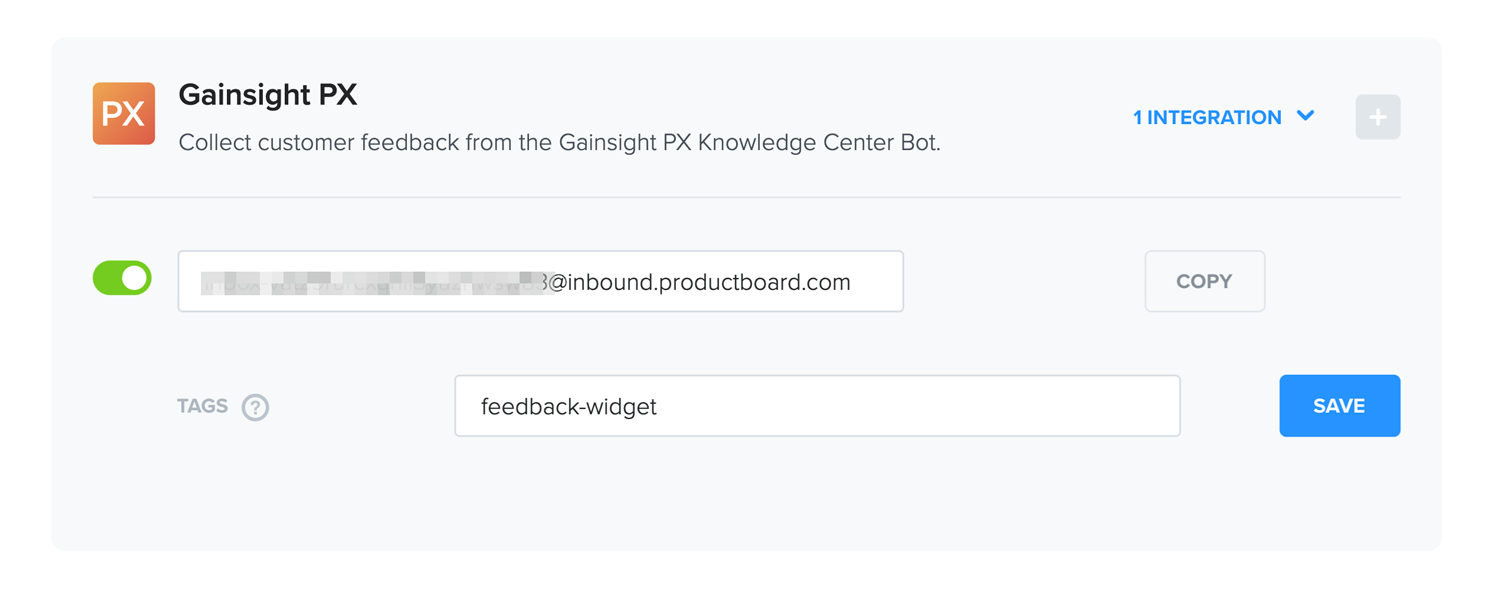Click the blurred portion of the email address
The height and width of the screenshot is (591, 1500).
372,283
